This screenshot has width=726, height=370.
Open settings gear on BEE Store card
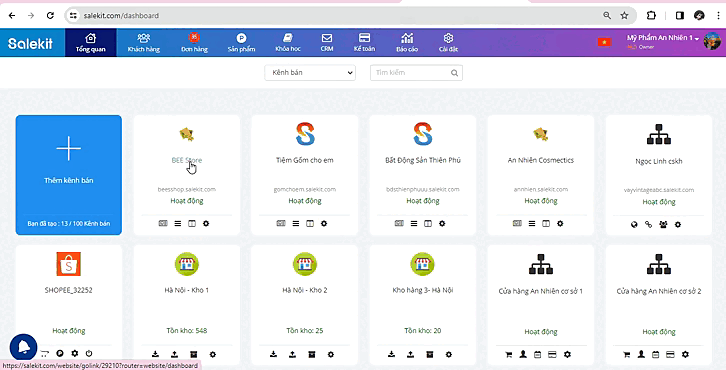pyautogui.click(x=206, y=223)
